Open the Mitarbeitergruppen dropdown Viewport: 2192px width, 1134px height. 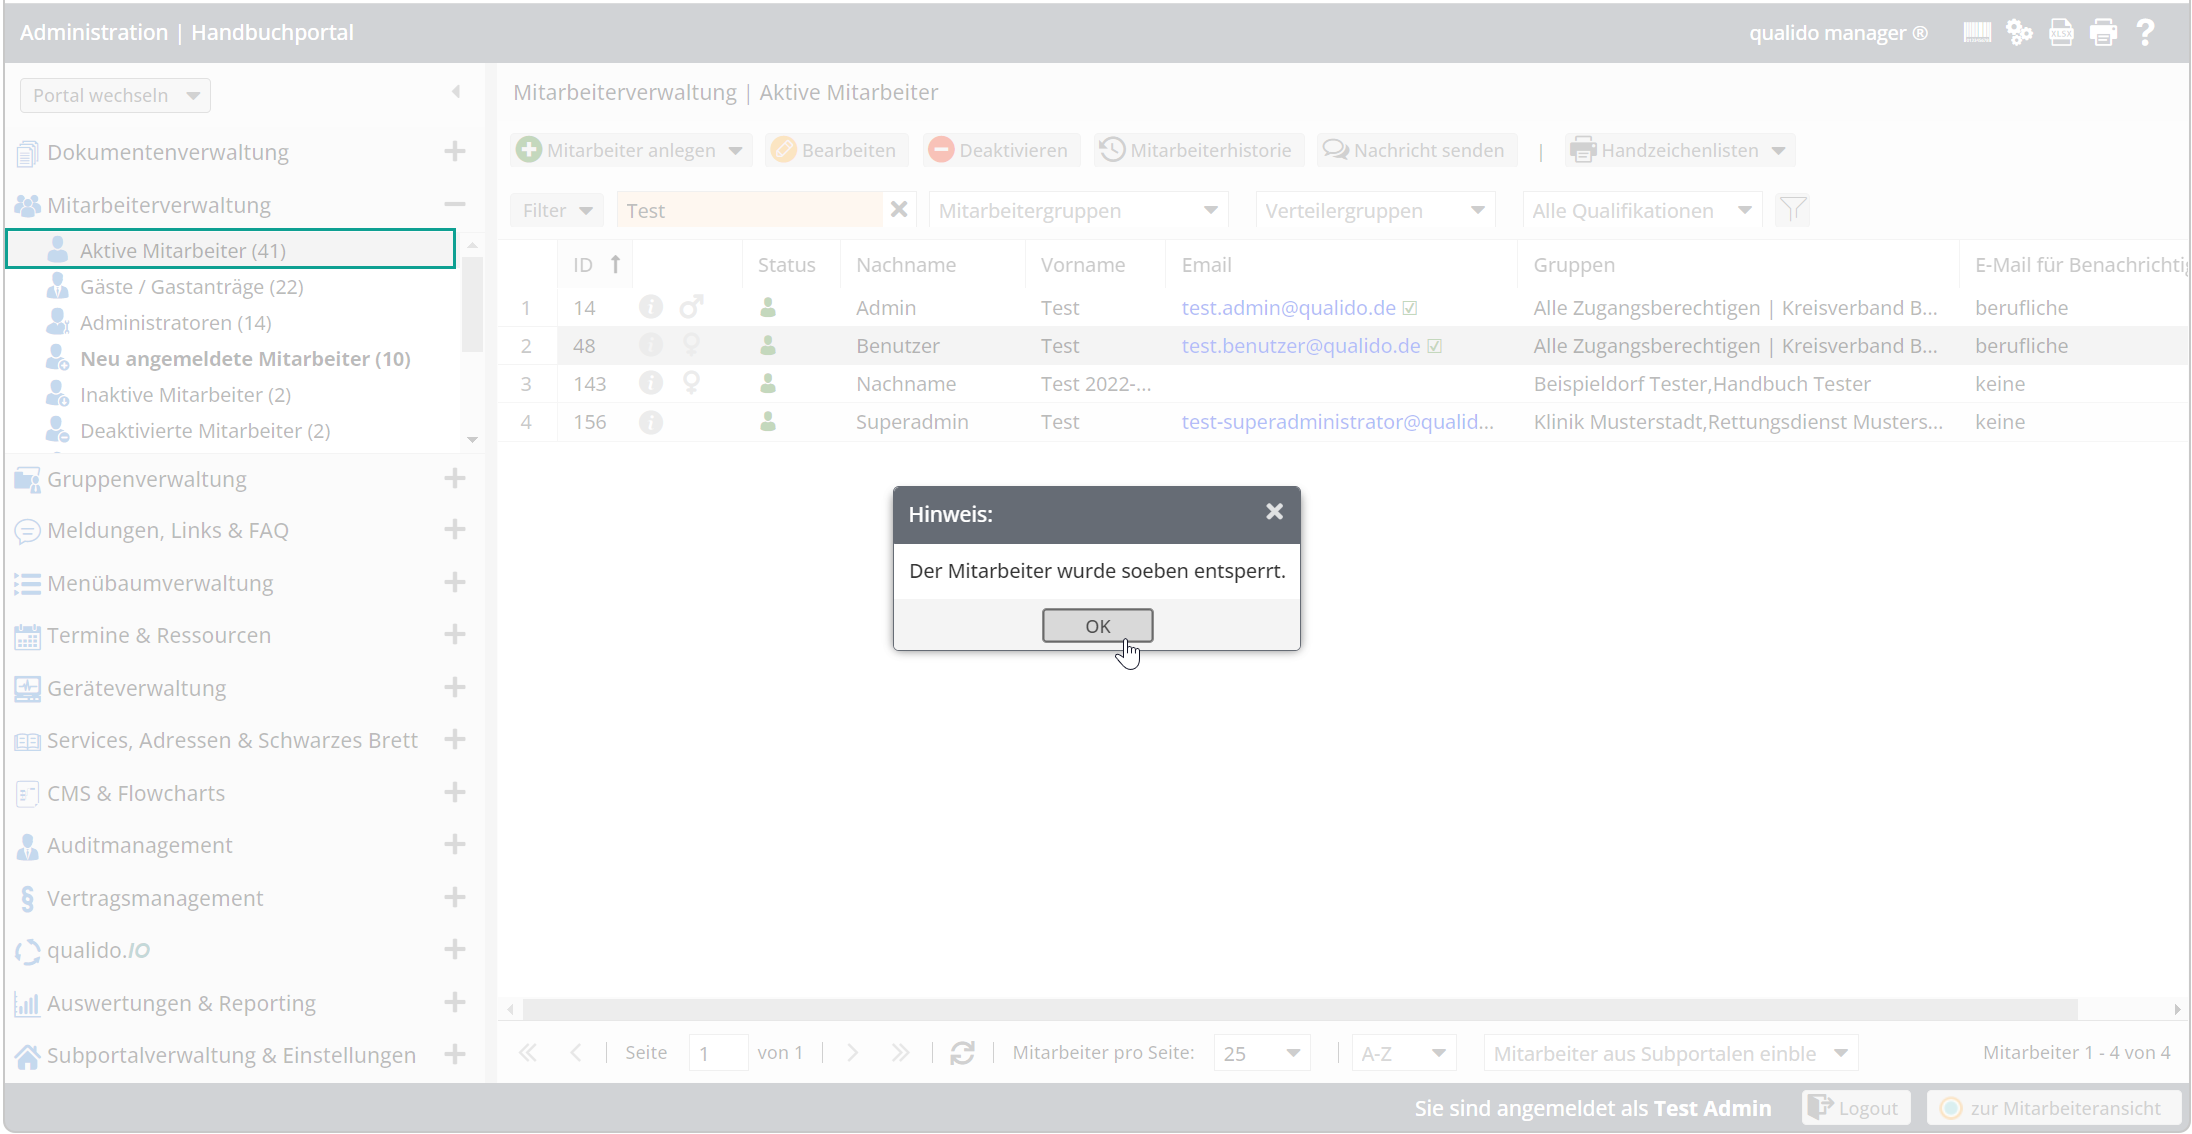[1078, 210]
